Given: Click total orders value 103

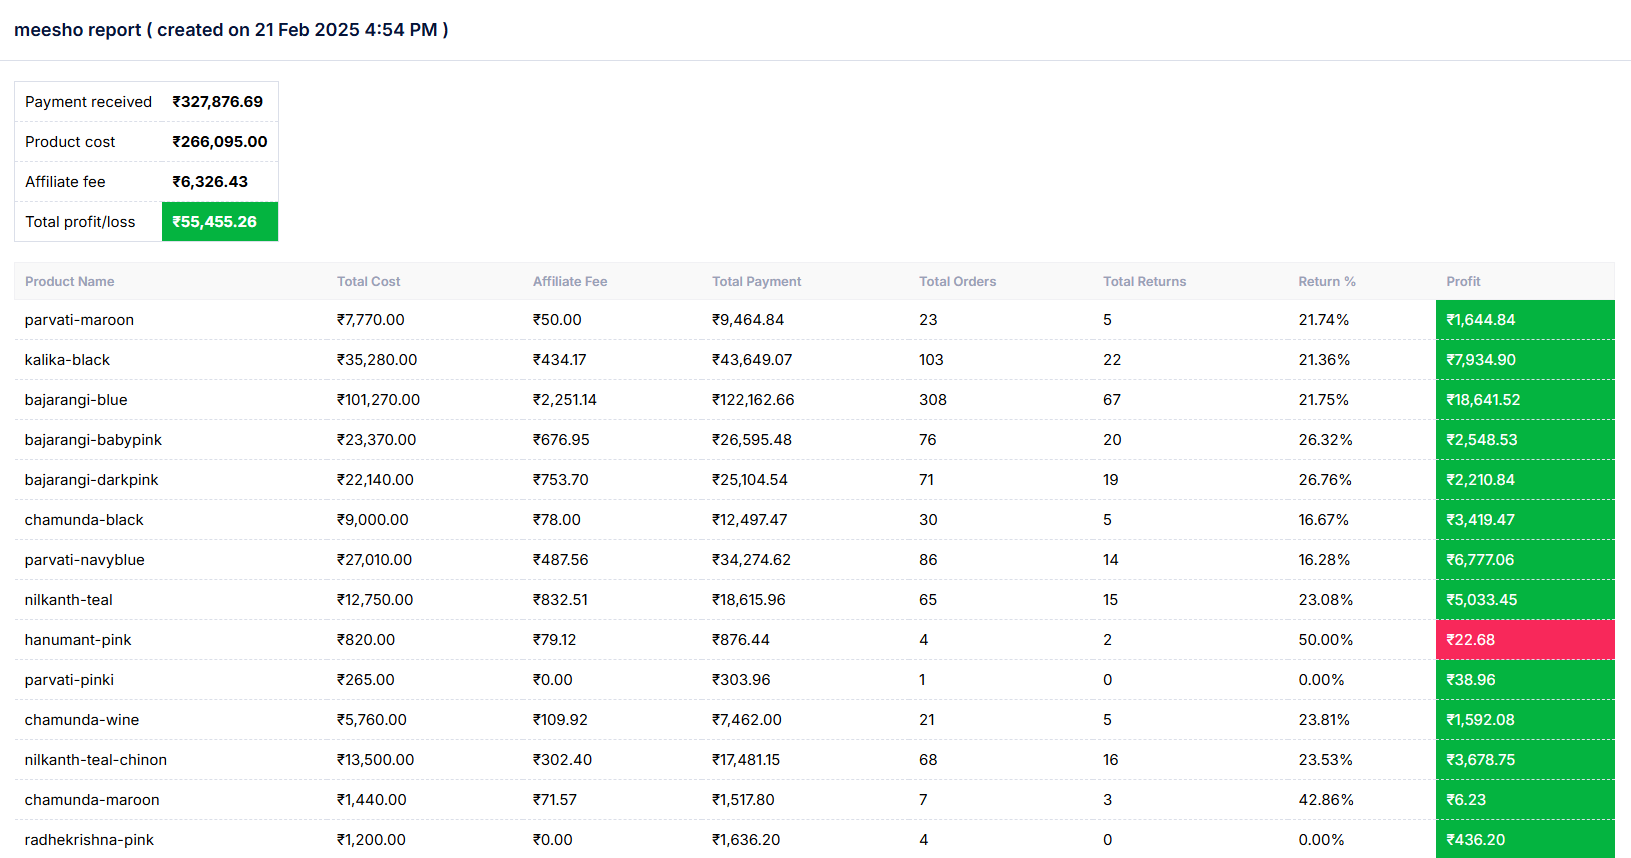Looking at the screenshot, I should click(x=931, y=360).
